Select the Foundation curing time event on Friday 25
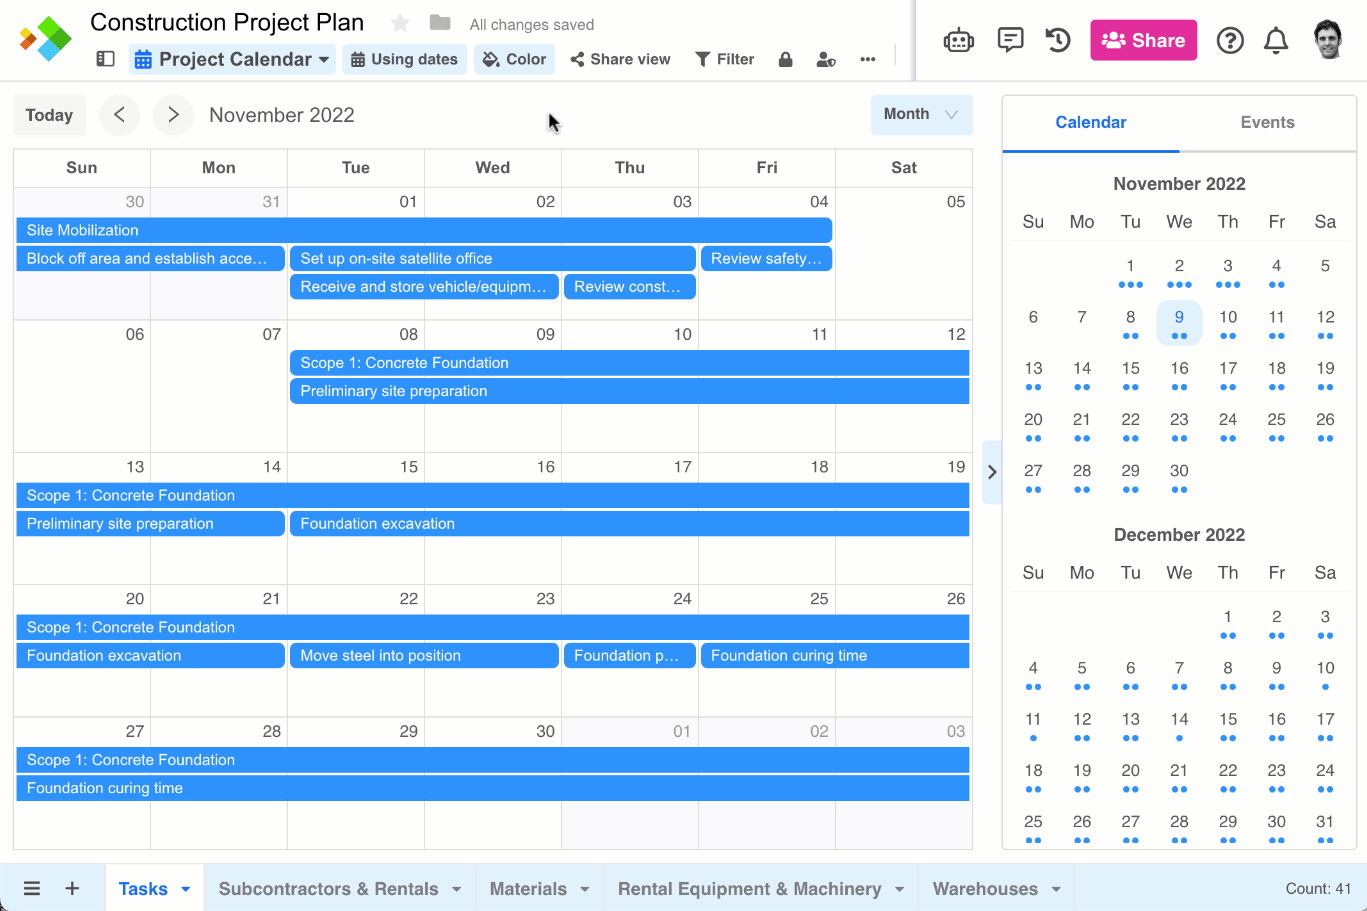This screenshot has height=911, width=1367. coord(835,656)
